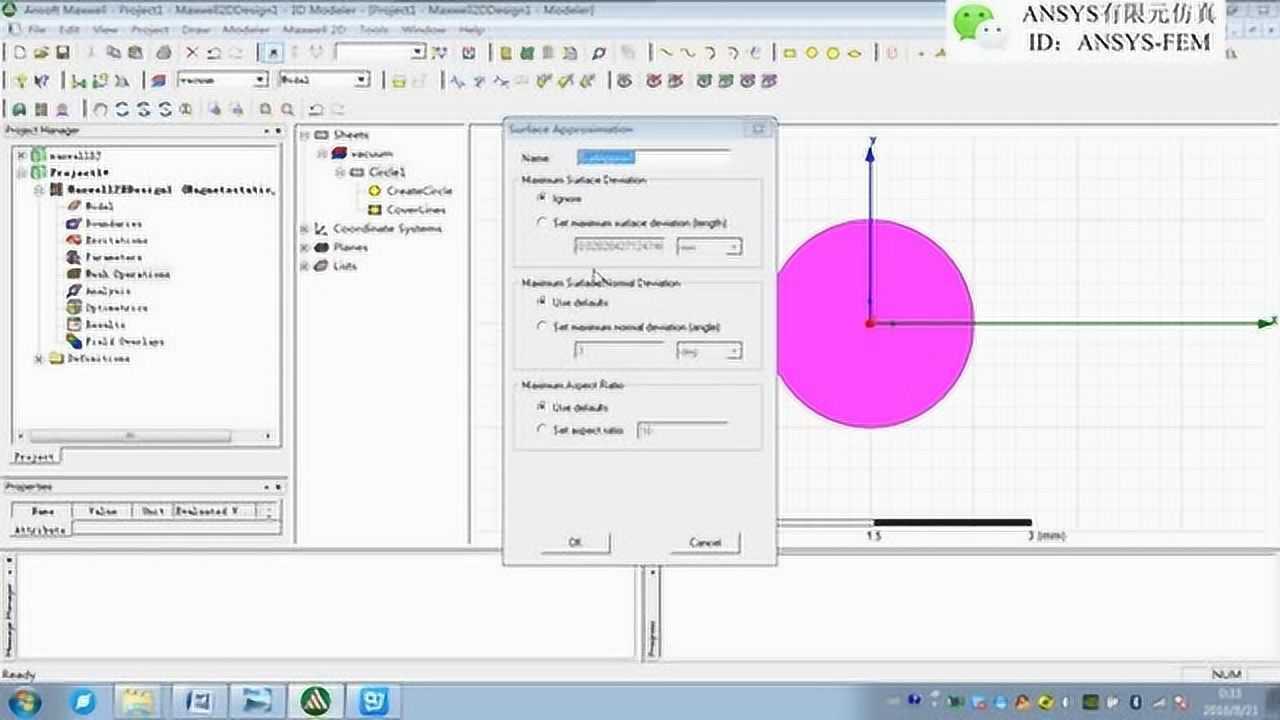Click the Delete (X) toolbar icon
This screenshot has width=1280, height=720.
pos(191,53)
